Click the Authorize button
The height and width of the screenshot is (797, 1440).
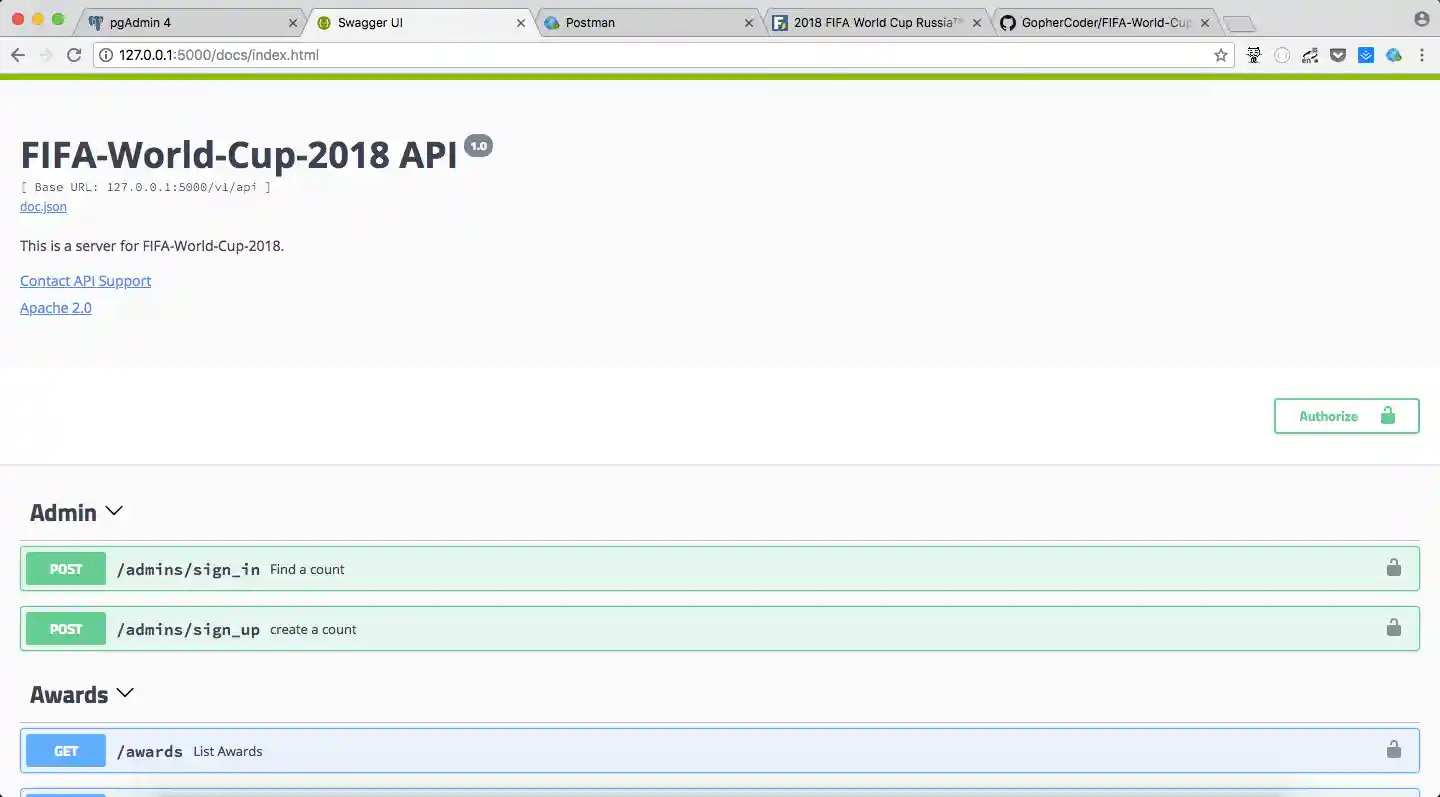click(1327, 415)
